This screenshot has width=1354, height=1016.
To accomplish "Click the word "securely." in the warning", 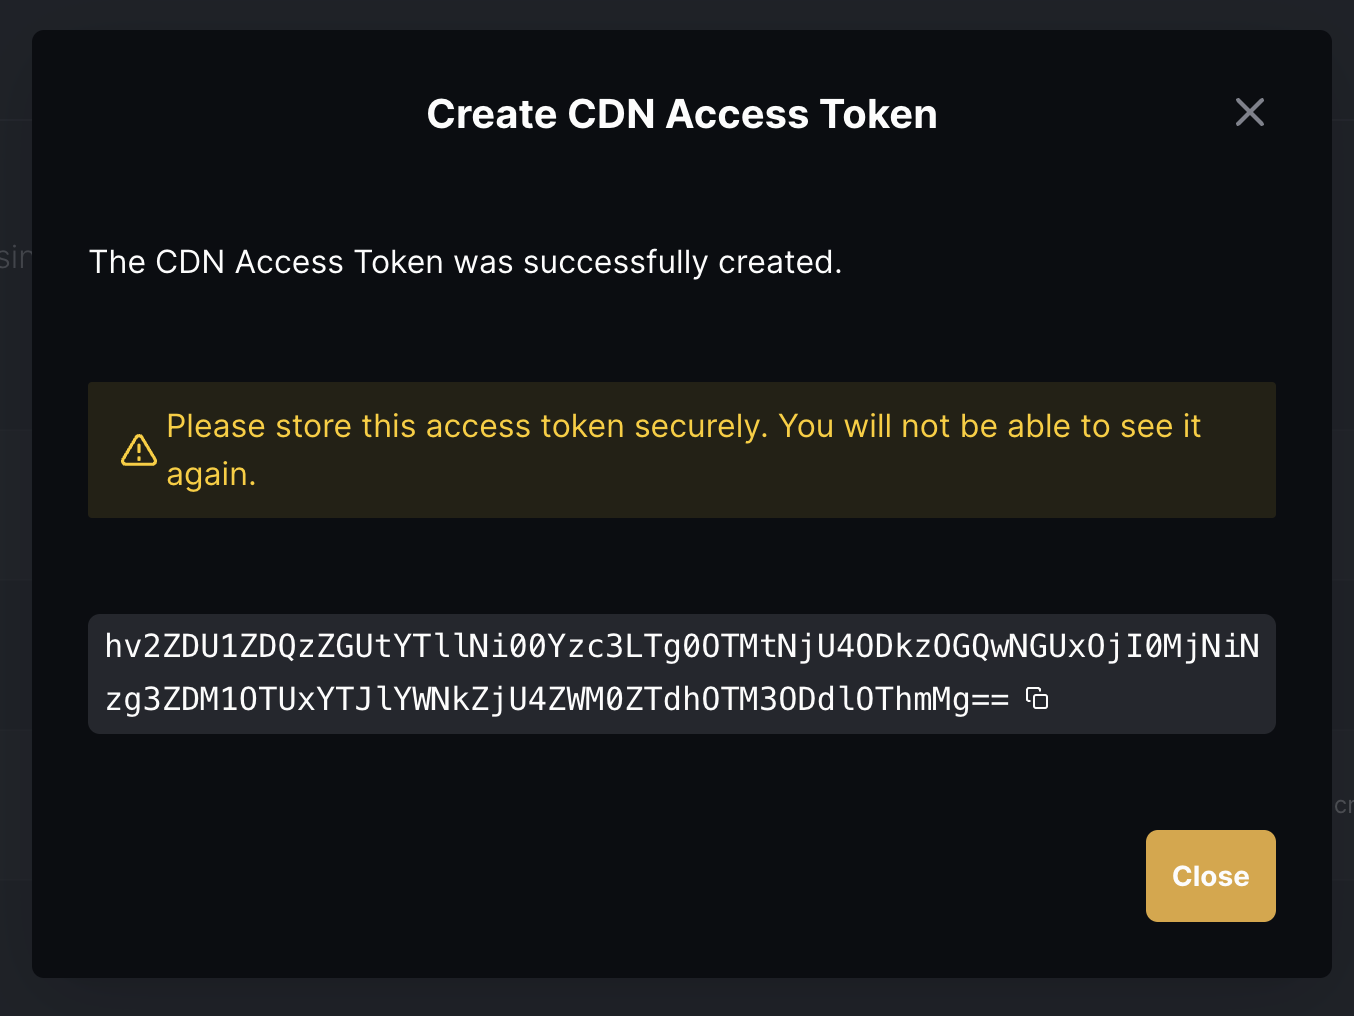I will click(701, 426).
